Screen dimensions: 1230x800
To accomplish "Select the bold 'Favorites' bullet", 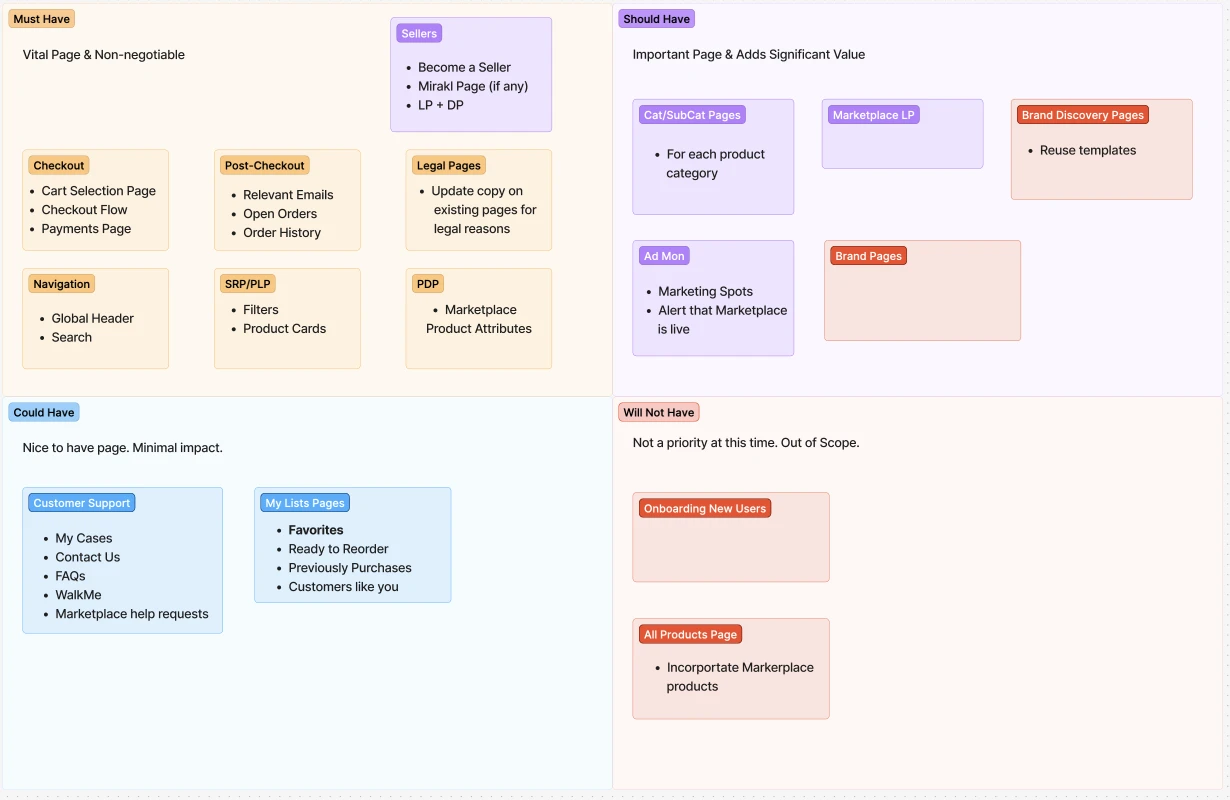I will tap(316, 530).
